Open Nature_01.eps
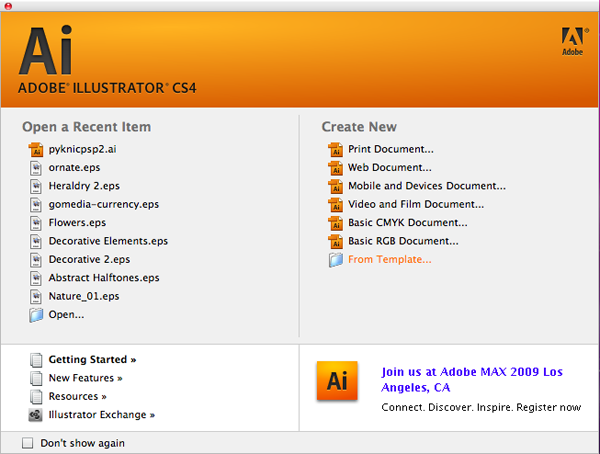Screen dimensions: 600x454 tap(84, 296)
